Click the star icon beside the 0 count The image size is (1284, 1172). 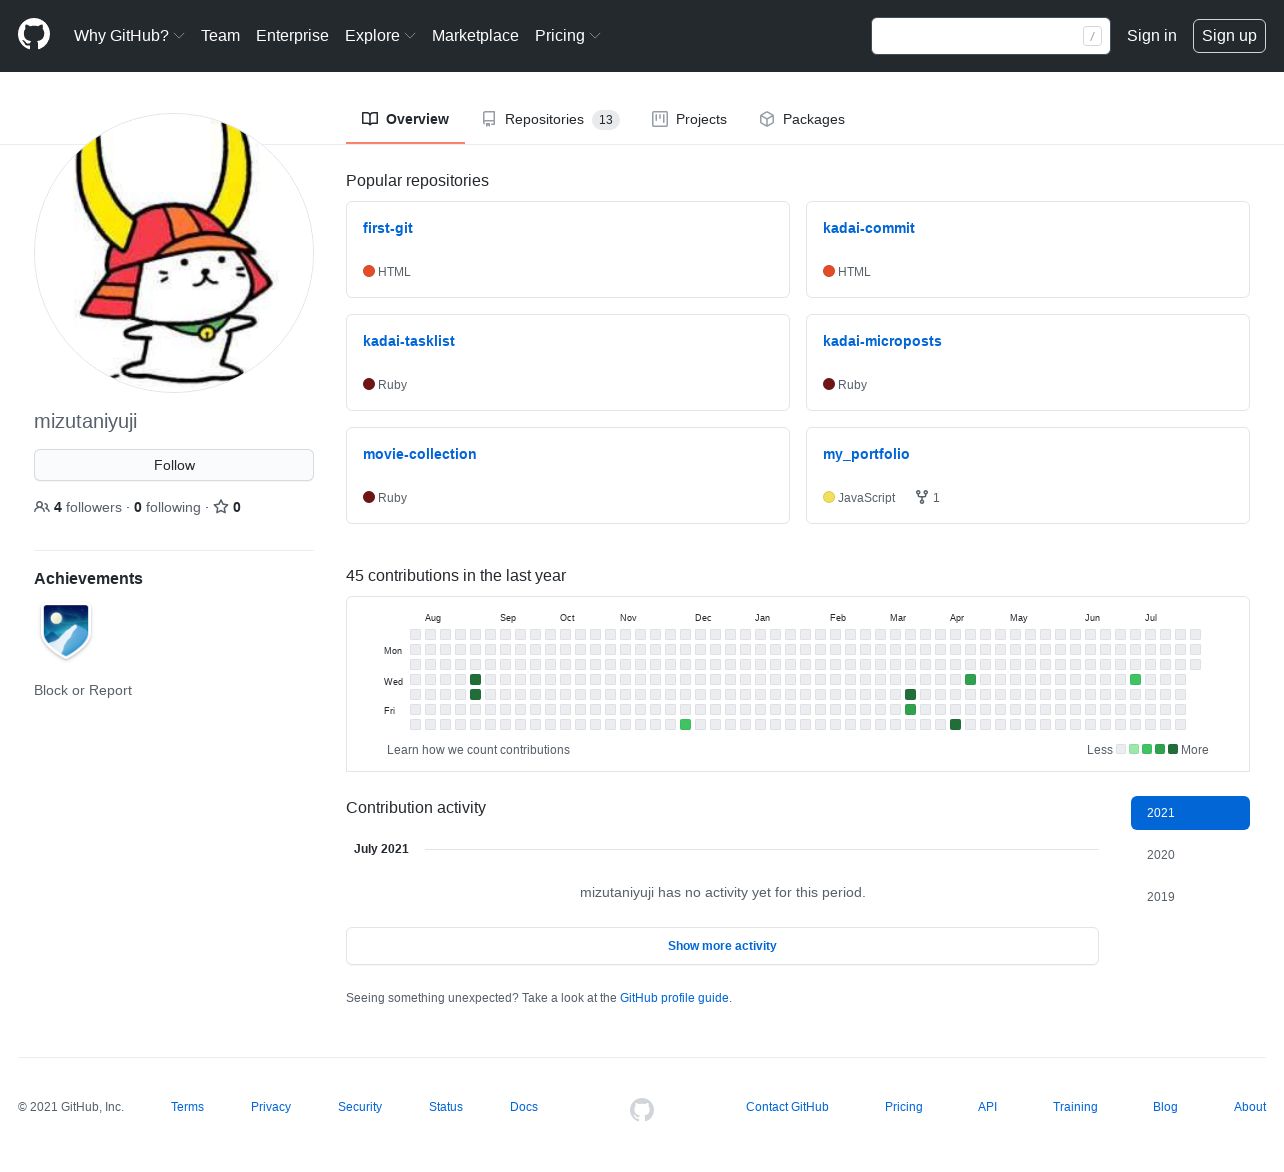[x=221, y=507]
